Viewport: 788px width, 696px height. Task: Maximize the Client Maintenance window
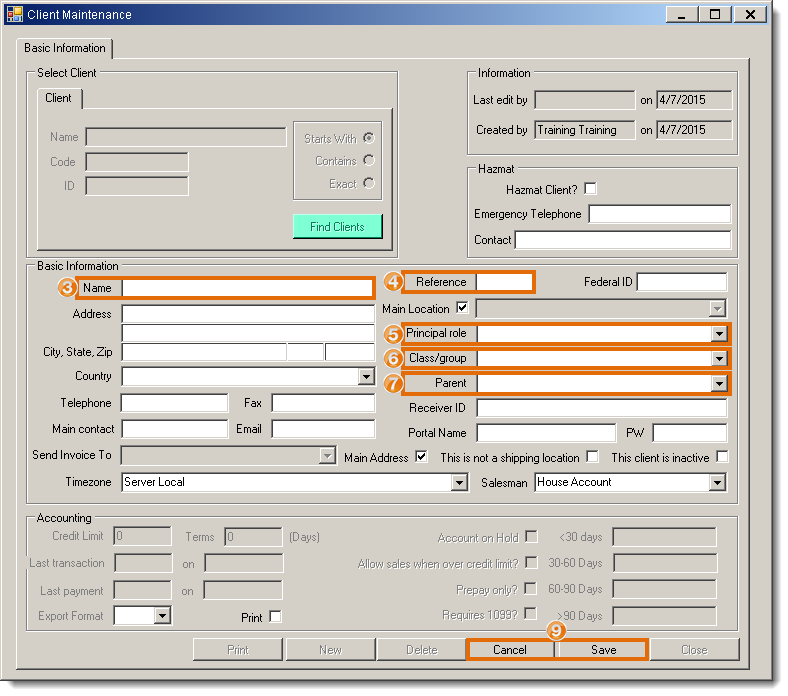pyautogui.click(x=715, y=14)
